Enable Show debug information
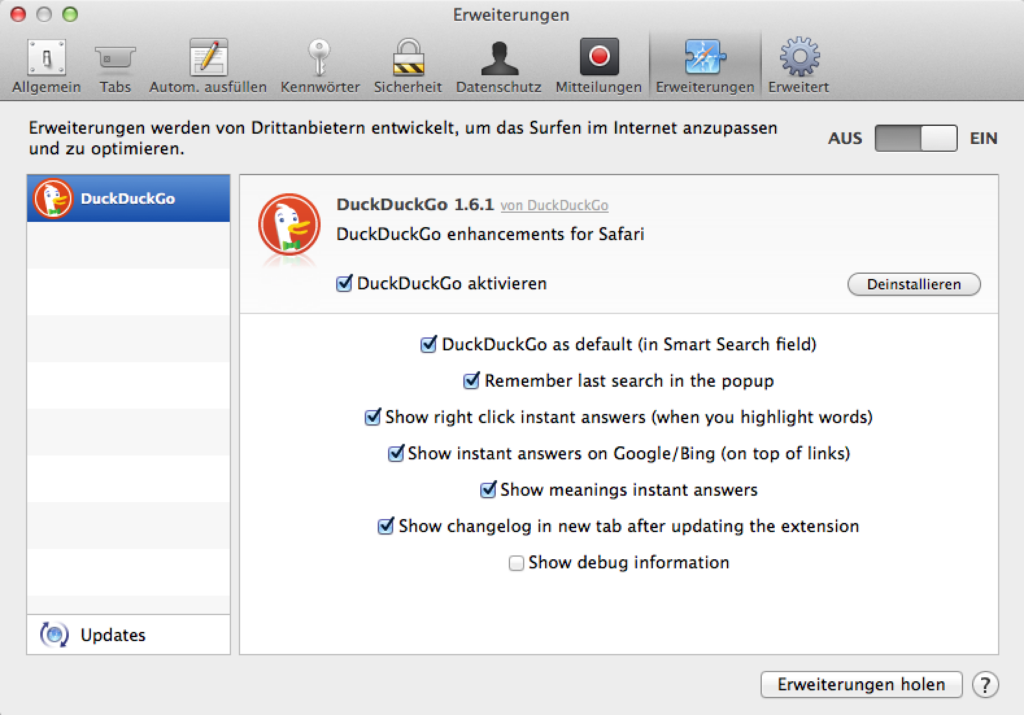This screenshot has width=1024, height=715. (x=516, y=563)
